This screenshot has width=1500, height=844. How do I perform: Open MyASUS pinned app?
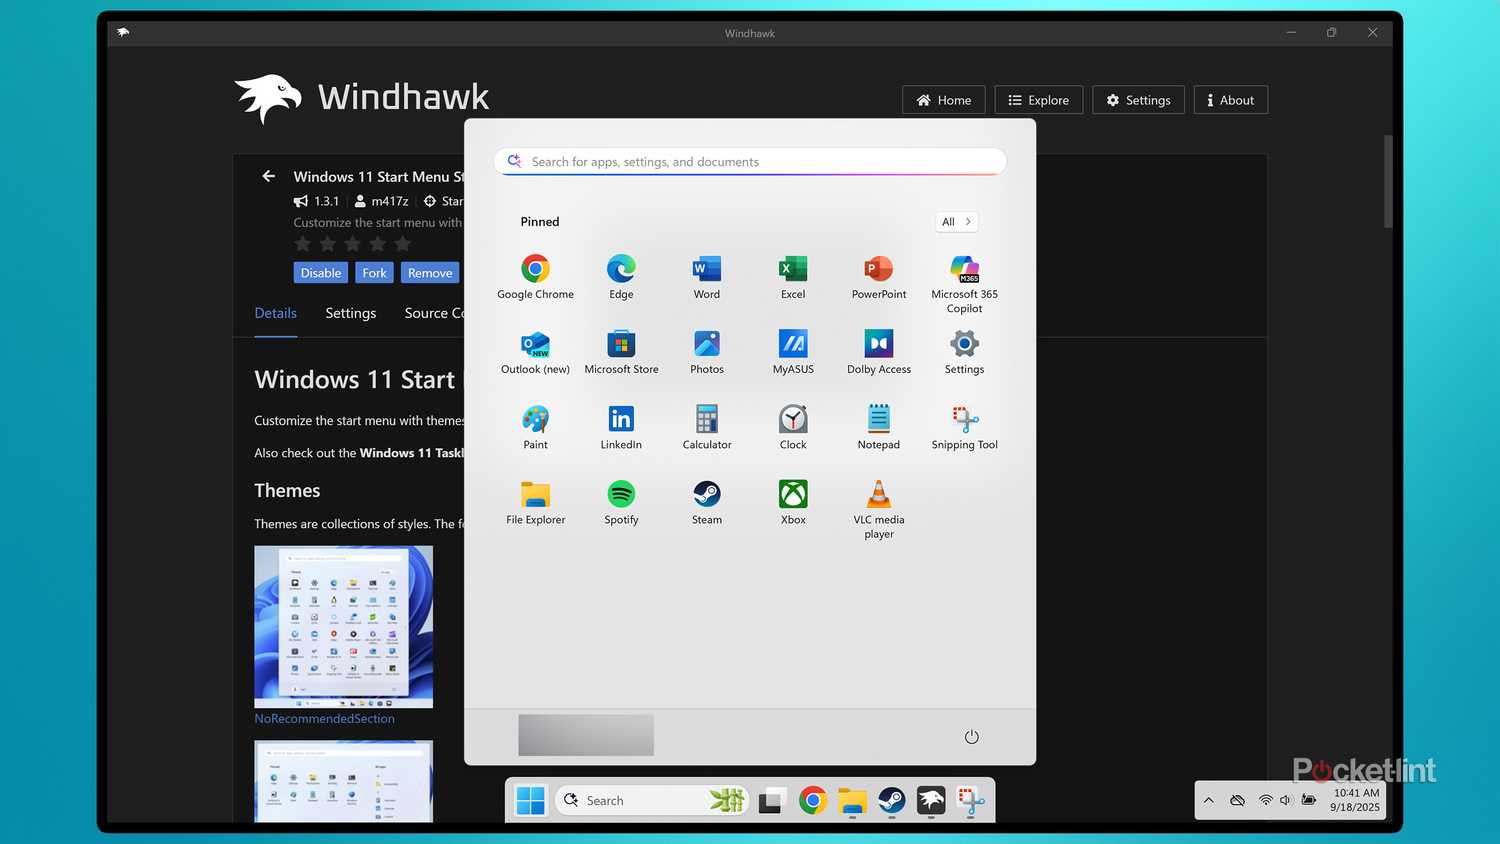click(793, 352)
